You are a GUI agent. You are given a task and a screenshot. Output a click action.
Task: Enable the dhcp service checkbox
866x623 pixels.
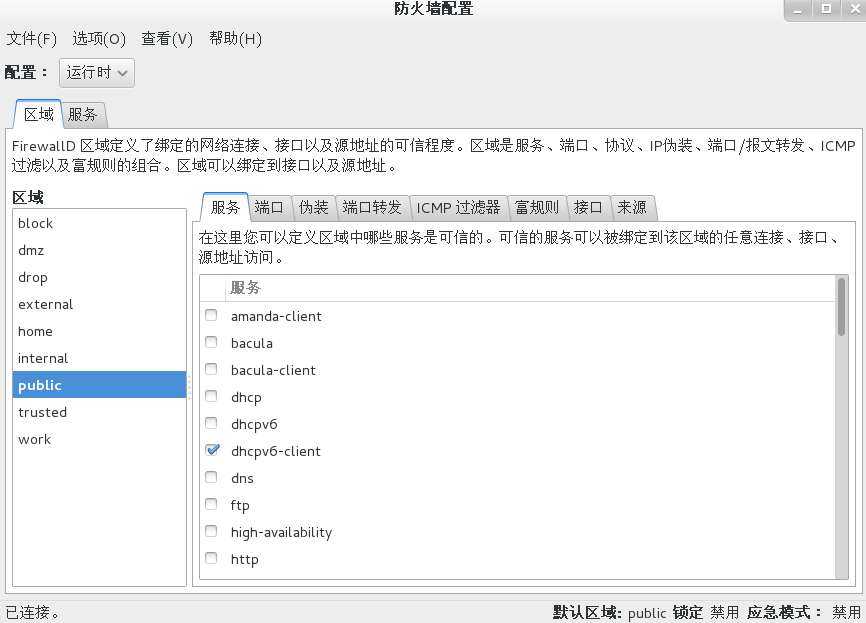click(211, 396)
